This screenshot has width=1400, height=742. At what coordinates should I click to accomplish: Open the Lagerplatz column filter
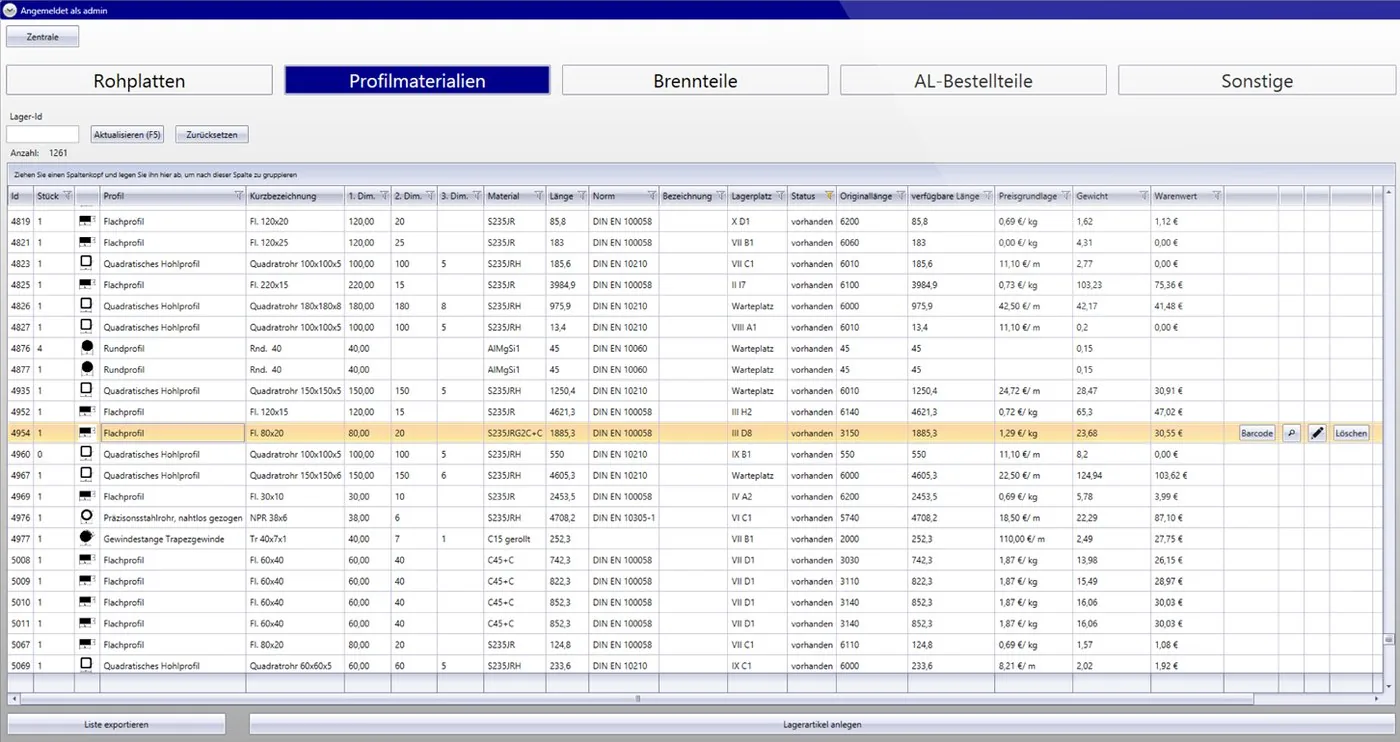pyautogui.click(x=779, y=196)
